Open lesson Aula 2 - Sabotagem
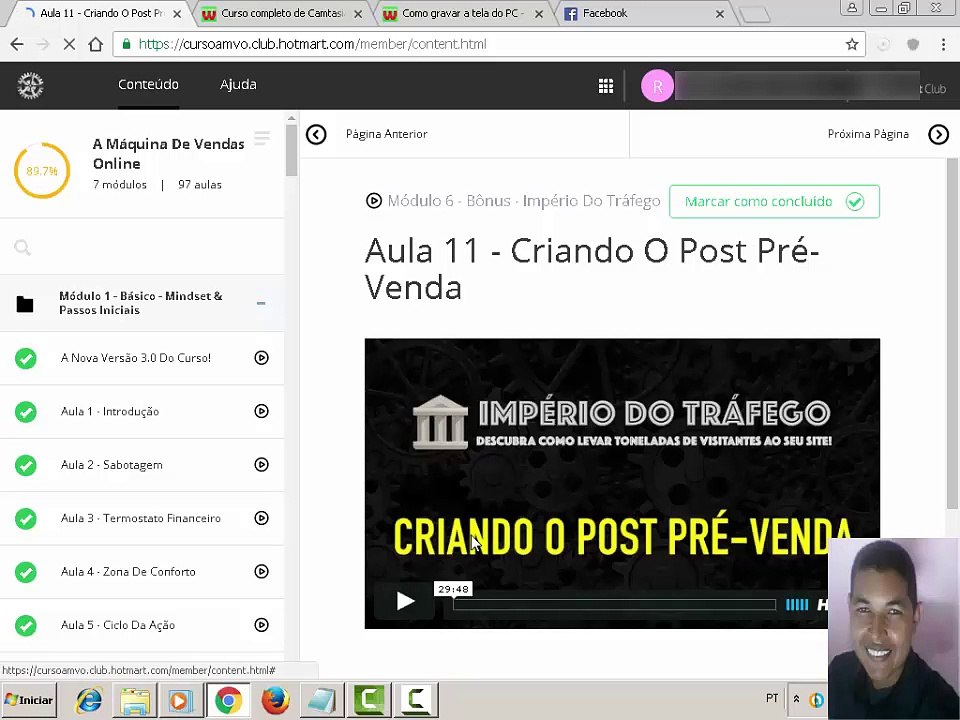Screen dimensions: 960x720 (111, 465)
